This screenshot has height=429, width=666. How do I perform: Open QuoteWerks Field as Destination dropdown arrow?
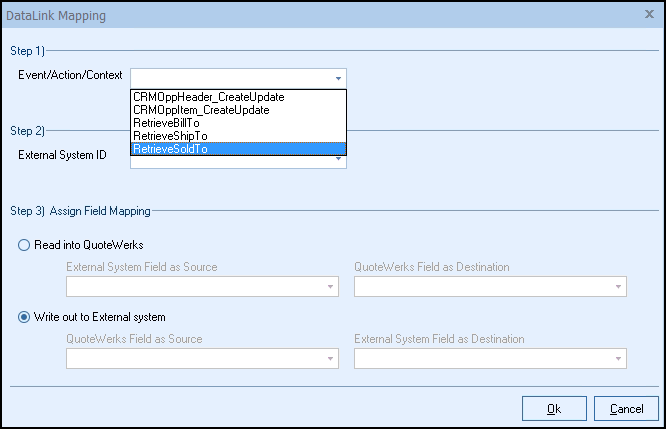618,287
